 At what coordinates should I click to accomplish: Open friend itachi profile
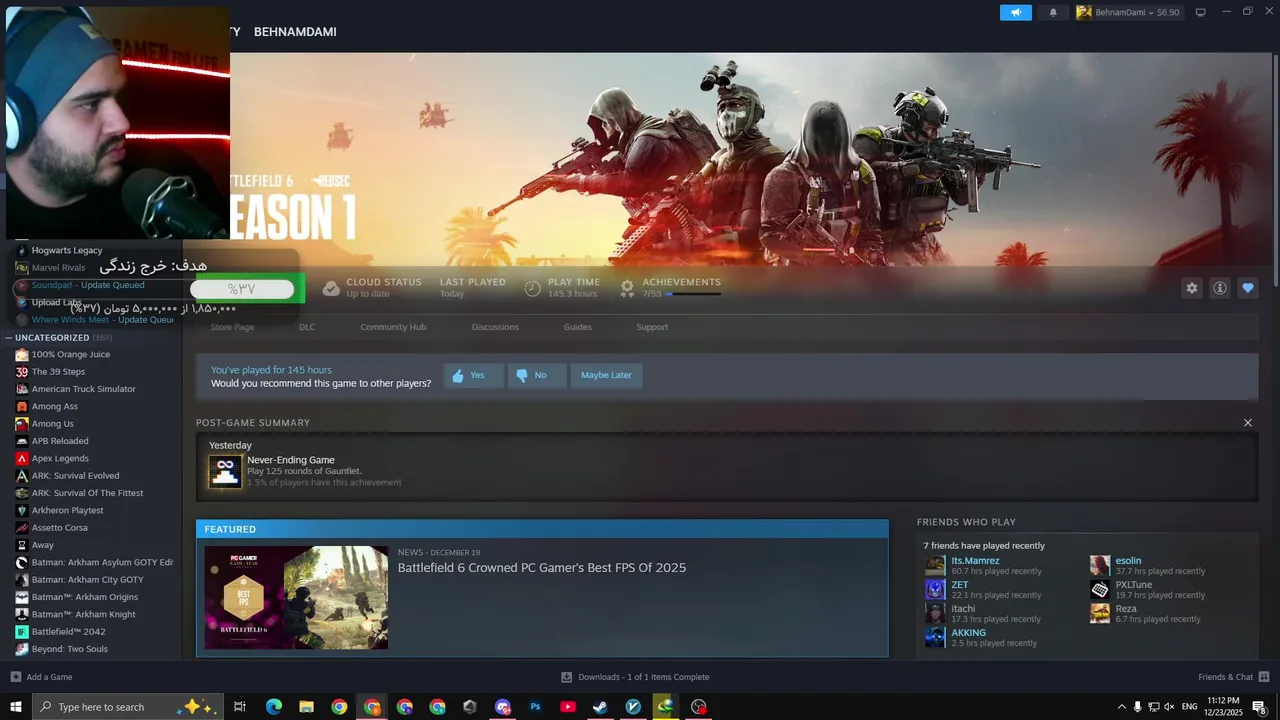pos(963,609)
